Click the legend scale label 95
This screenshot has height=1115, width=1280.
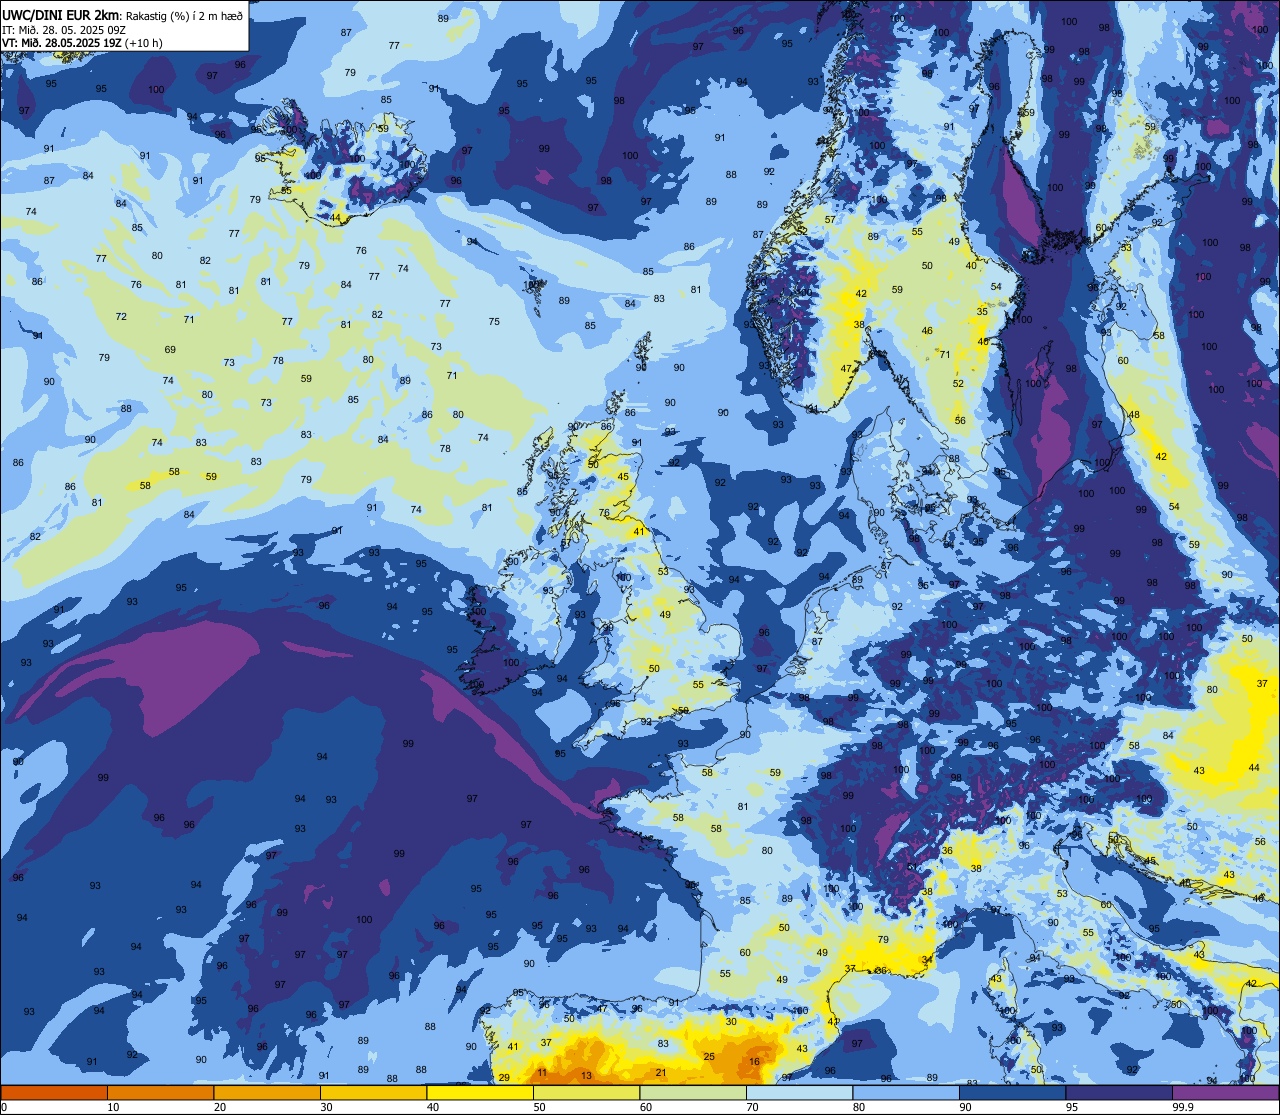(x=1072, y=1107)
